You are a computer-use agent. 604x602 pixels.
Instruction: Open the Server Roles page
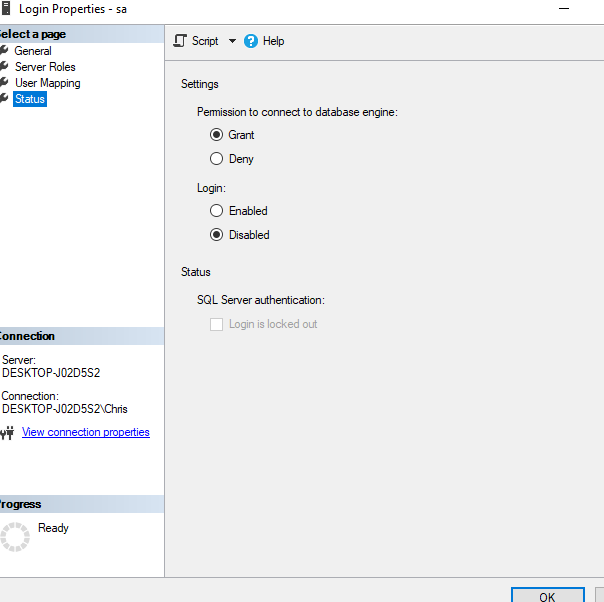pyautogui.click(x=45, y=67)
